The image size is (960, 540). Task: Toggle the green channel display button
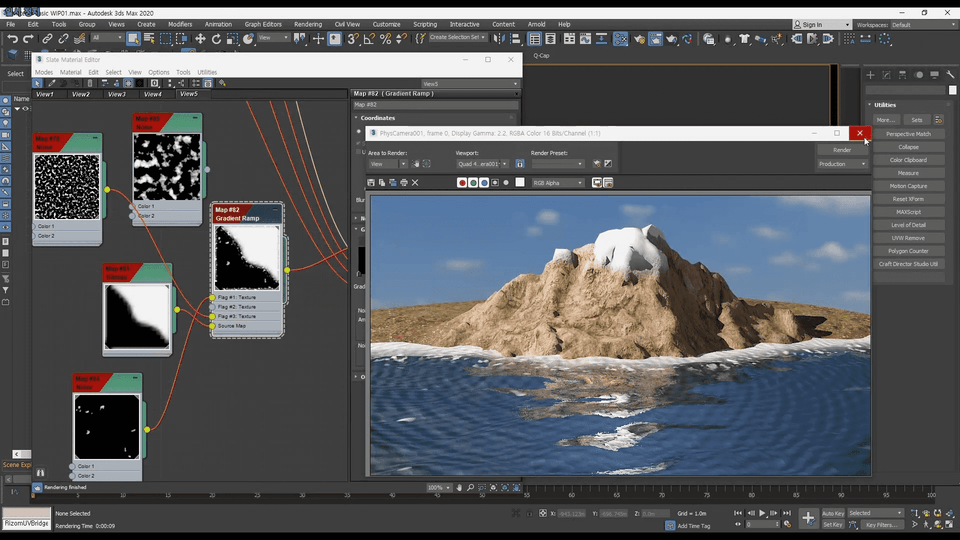[x=473, y=183]
